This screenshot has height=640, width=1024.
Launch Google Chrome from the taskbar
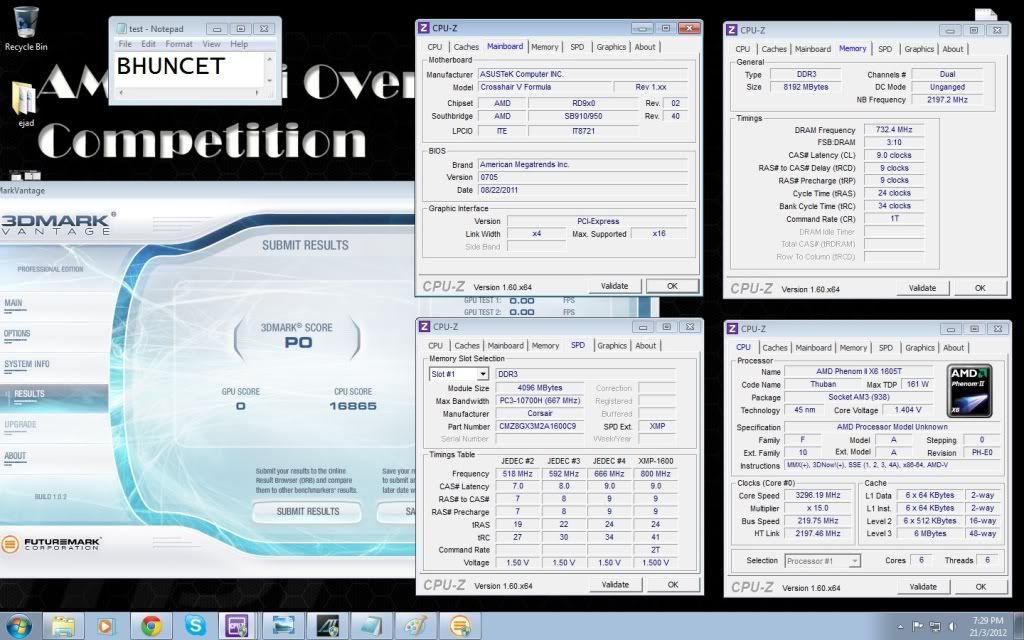[152, 626]
